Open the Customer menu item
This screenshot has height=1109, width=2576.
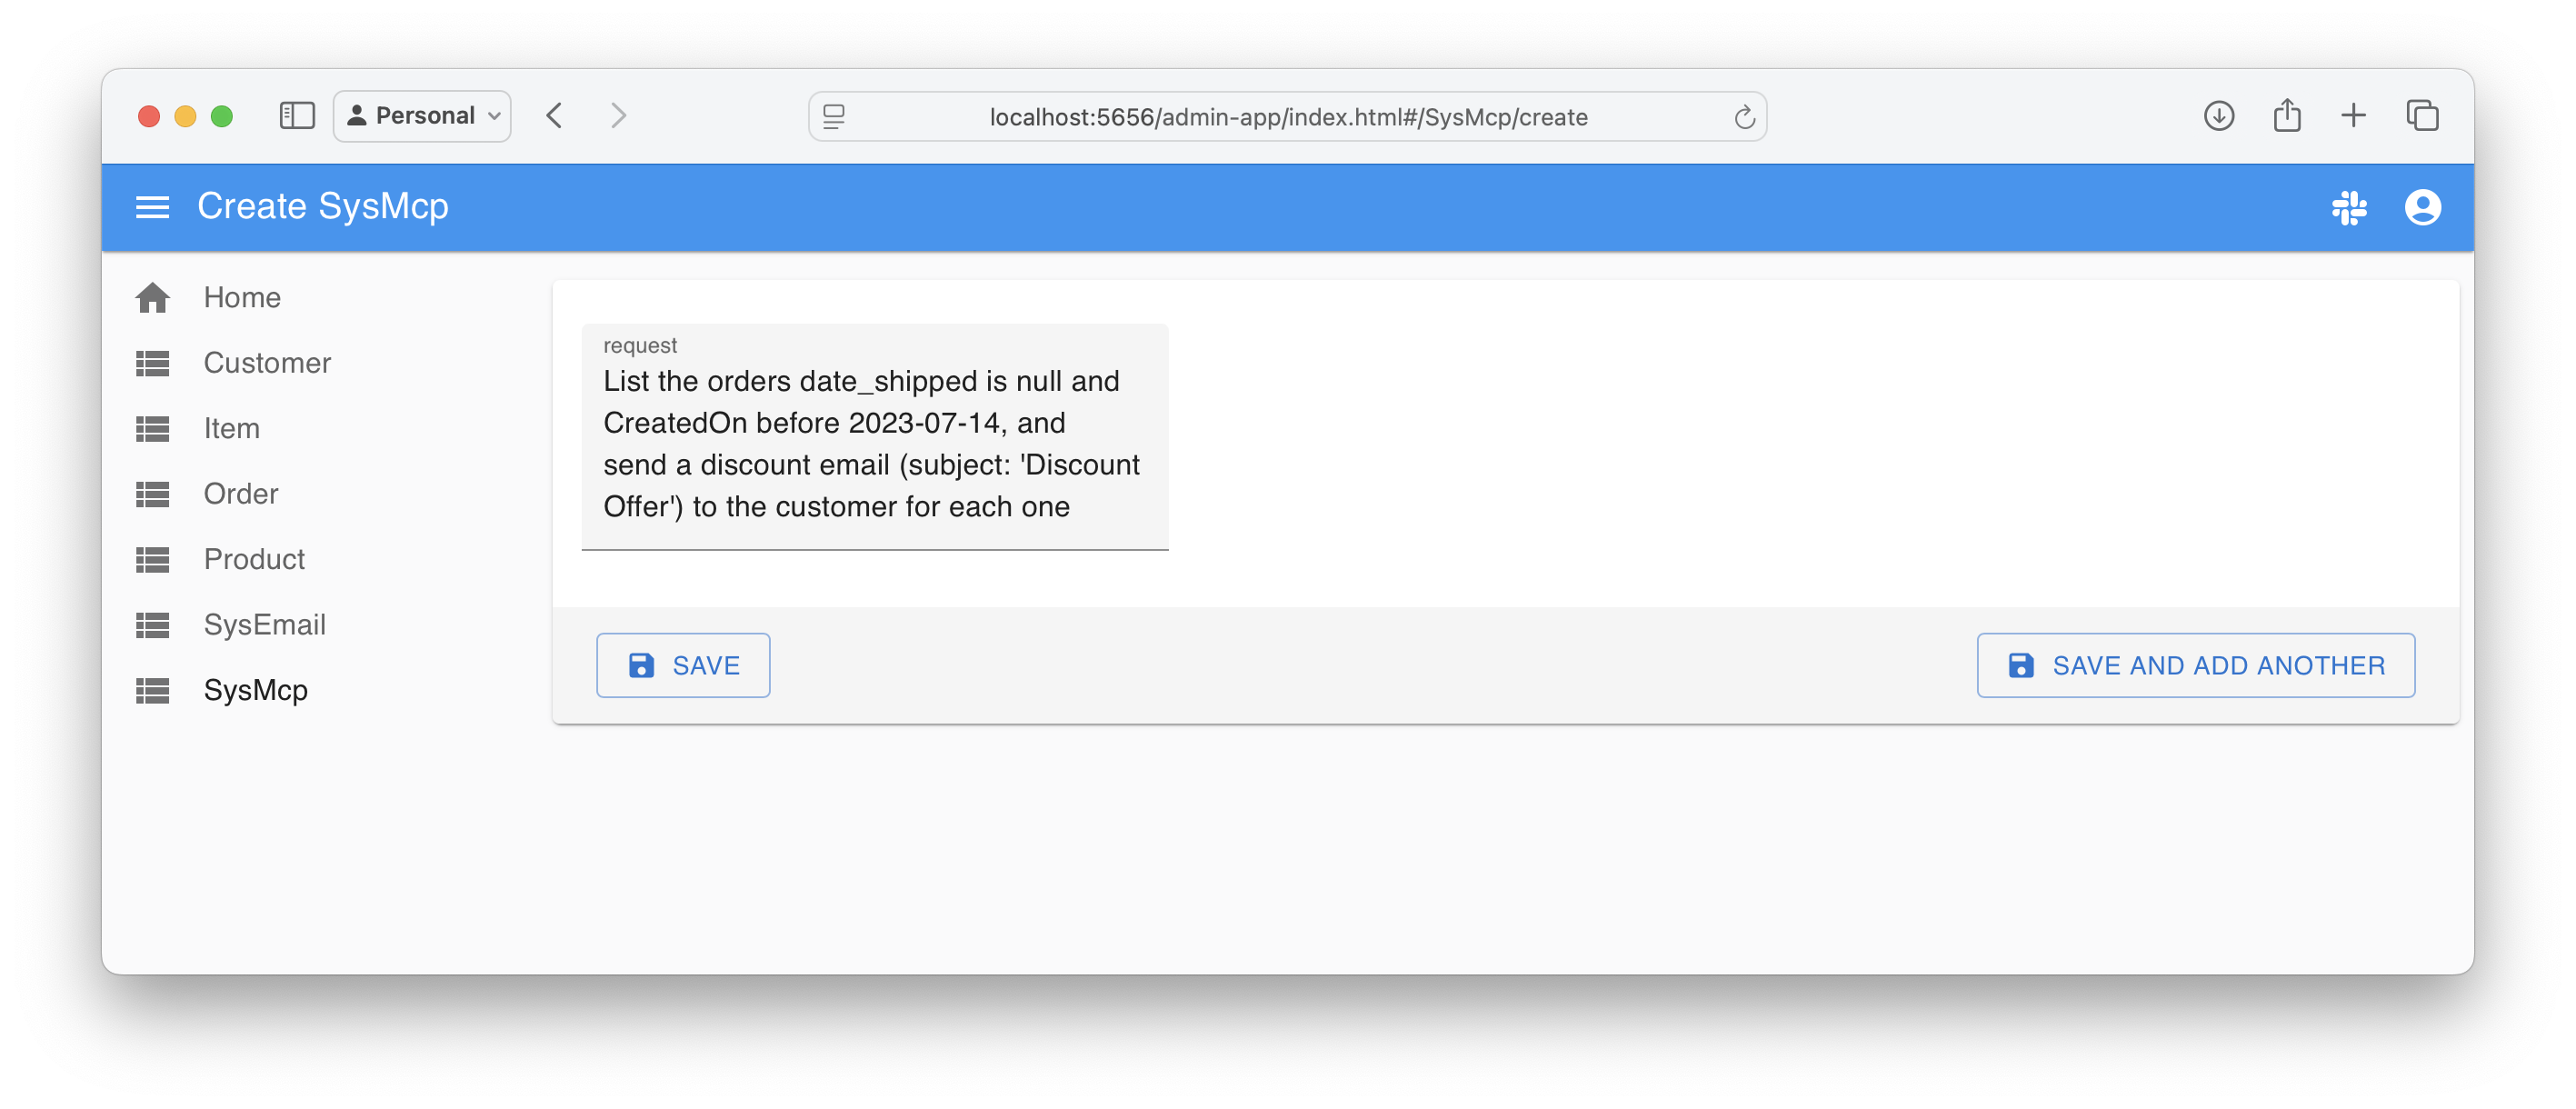coord(267,363)
